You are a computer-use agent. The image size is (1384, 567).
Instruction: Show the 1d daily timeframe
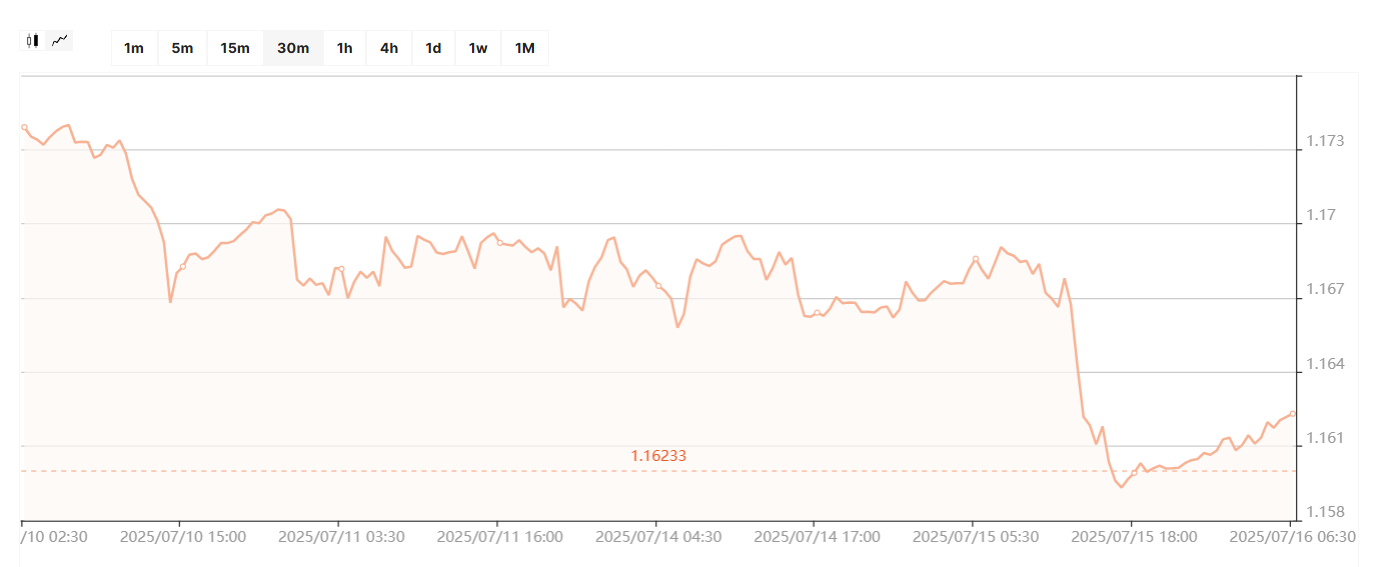tap(433, 48)
